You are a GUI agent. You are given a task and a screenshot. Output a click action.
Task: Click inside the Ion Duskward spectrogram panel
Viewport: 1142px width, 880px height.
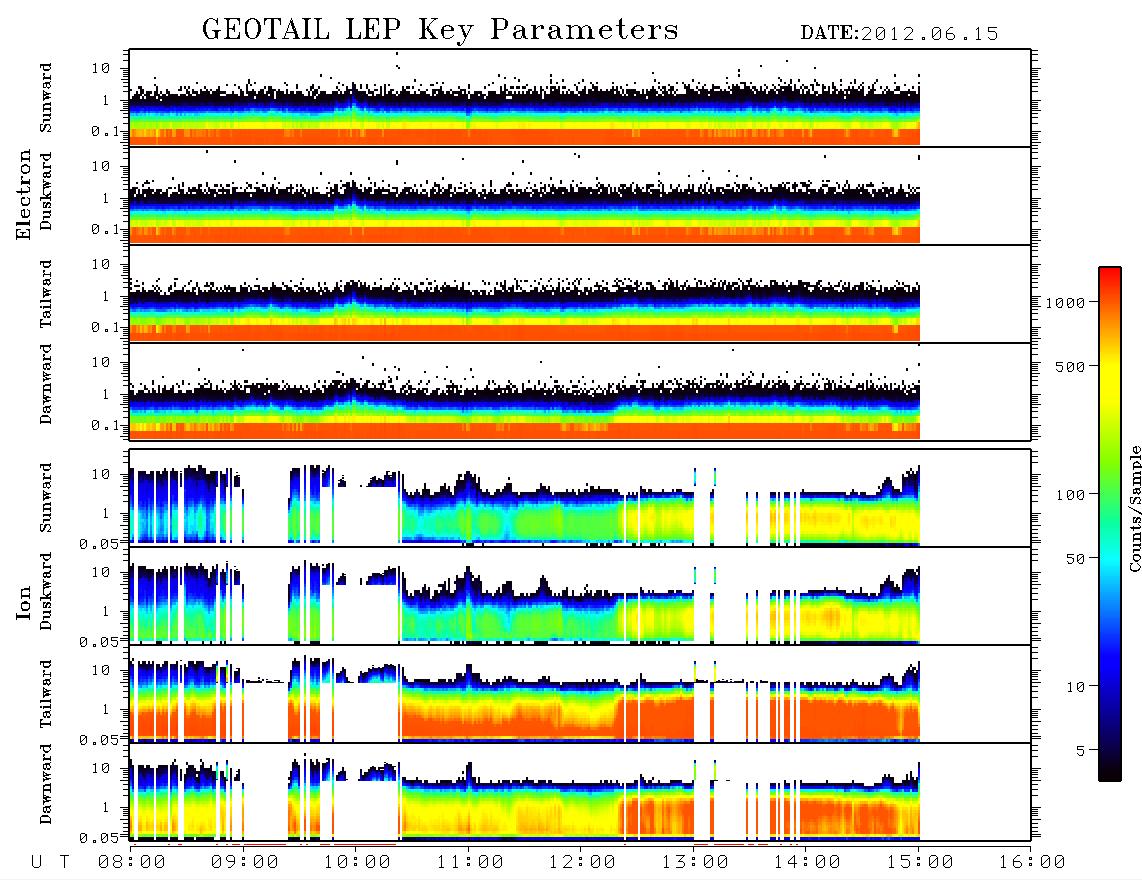580,596
